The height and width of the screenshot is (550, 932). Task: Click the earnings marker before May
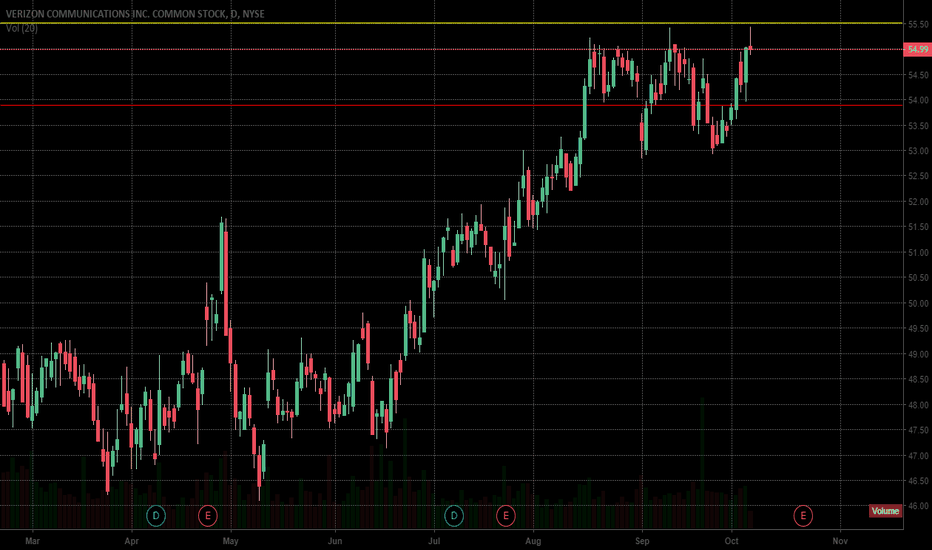pyautogui.click(x=207, y=516)
